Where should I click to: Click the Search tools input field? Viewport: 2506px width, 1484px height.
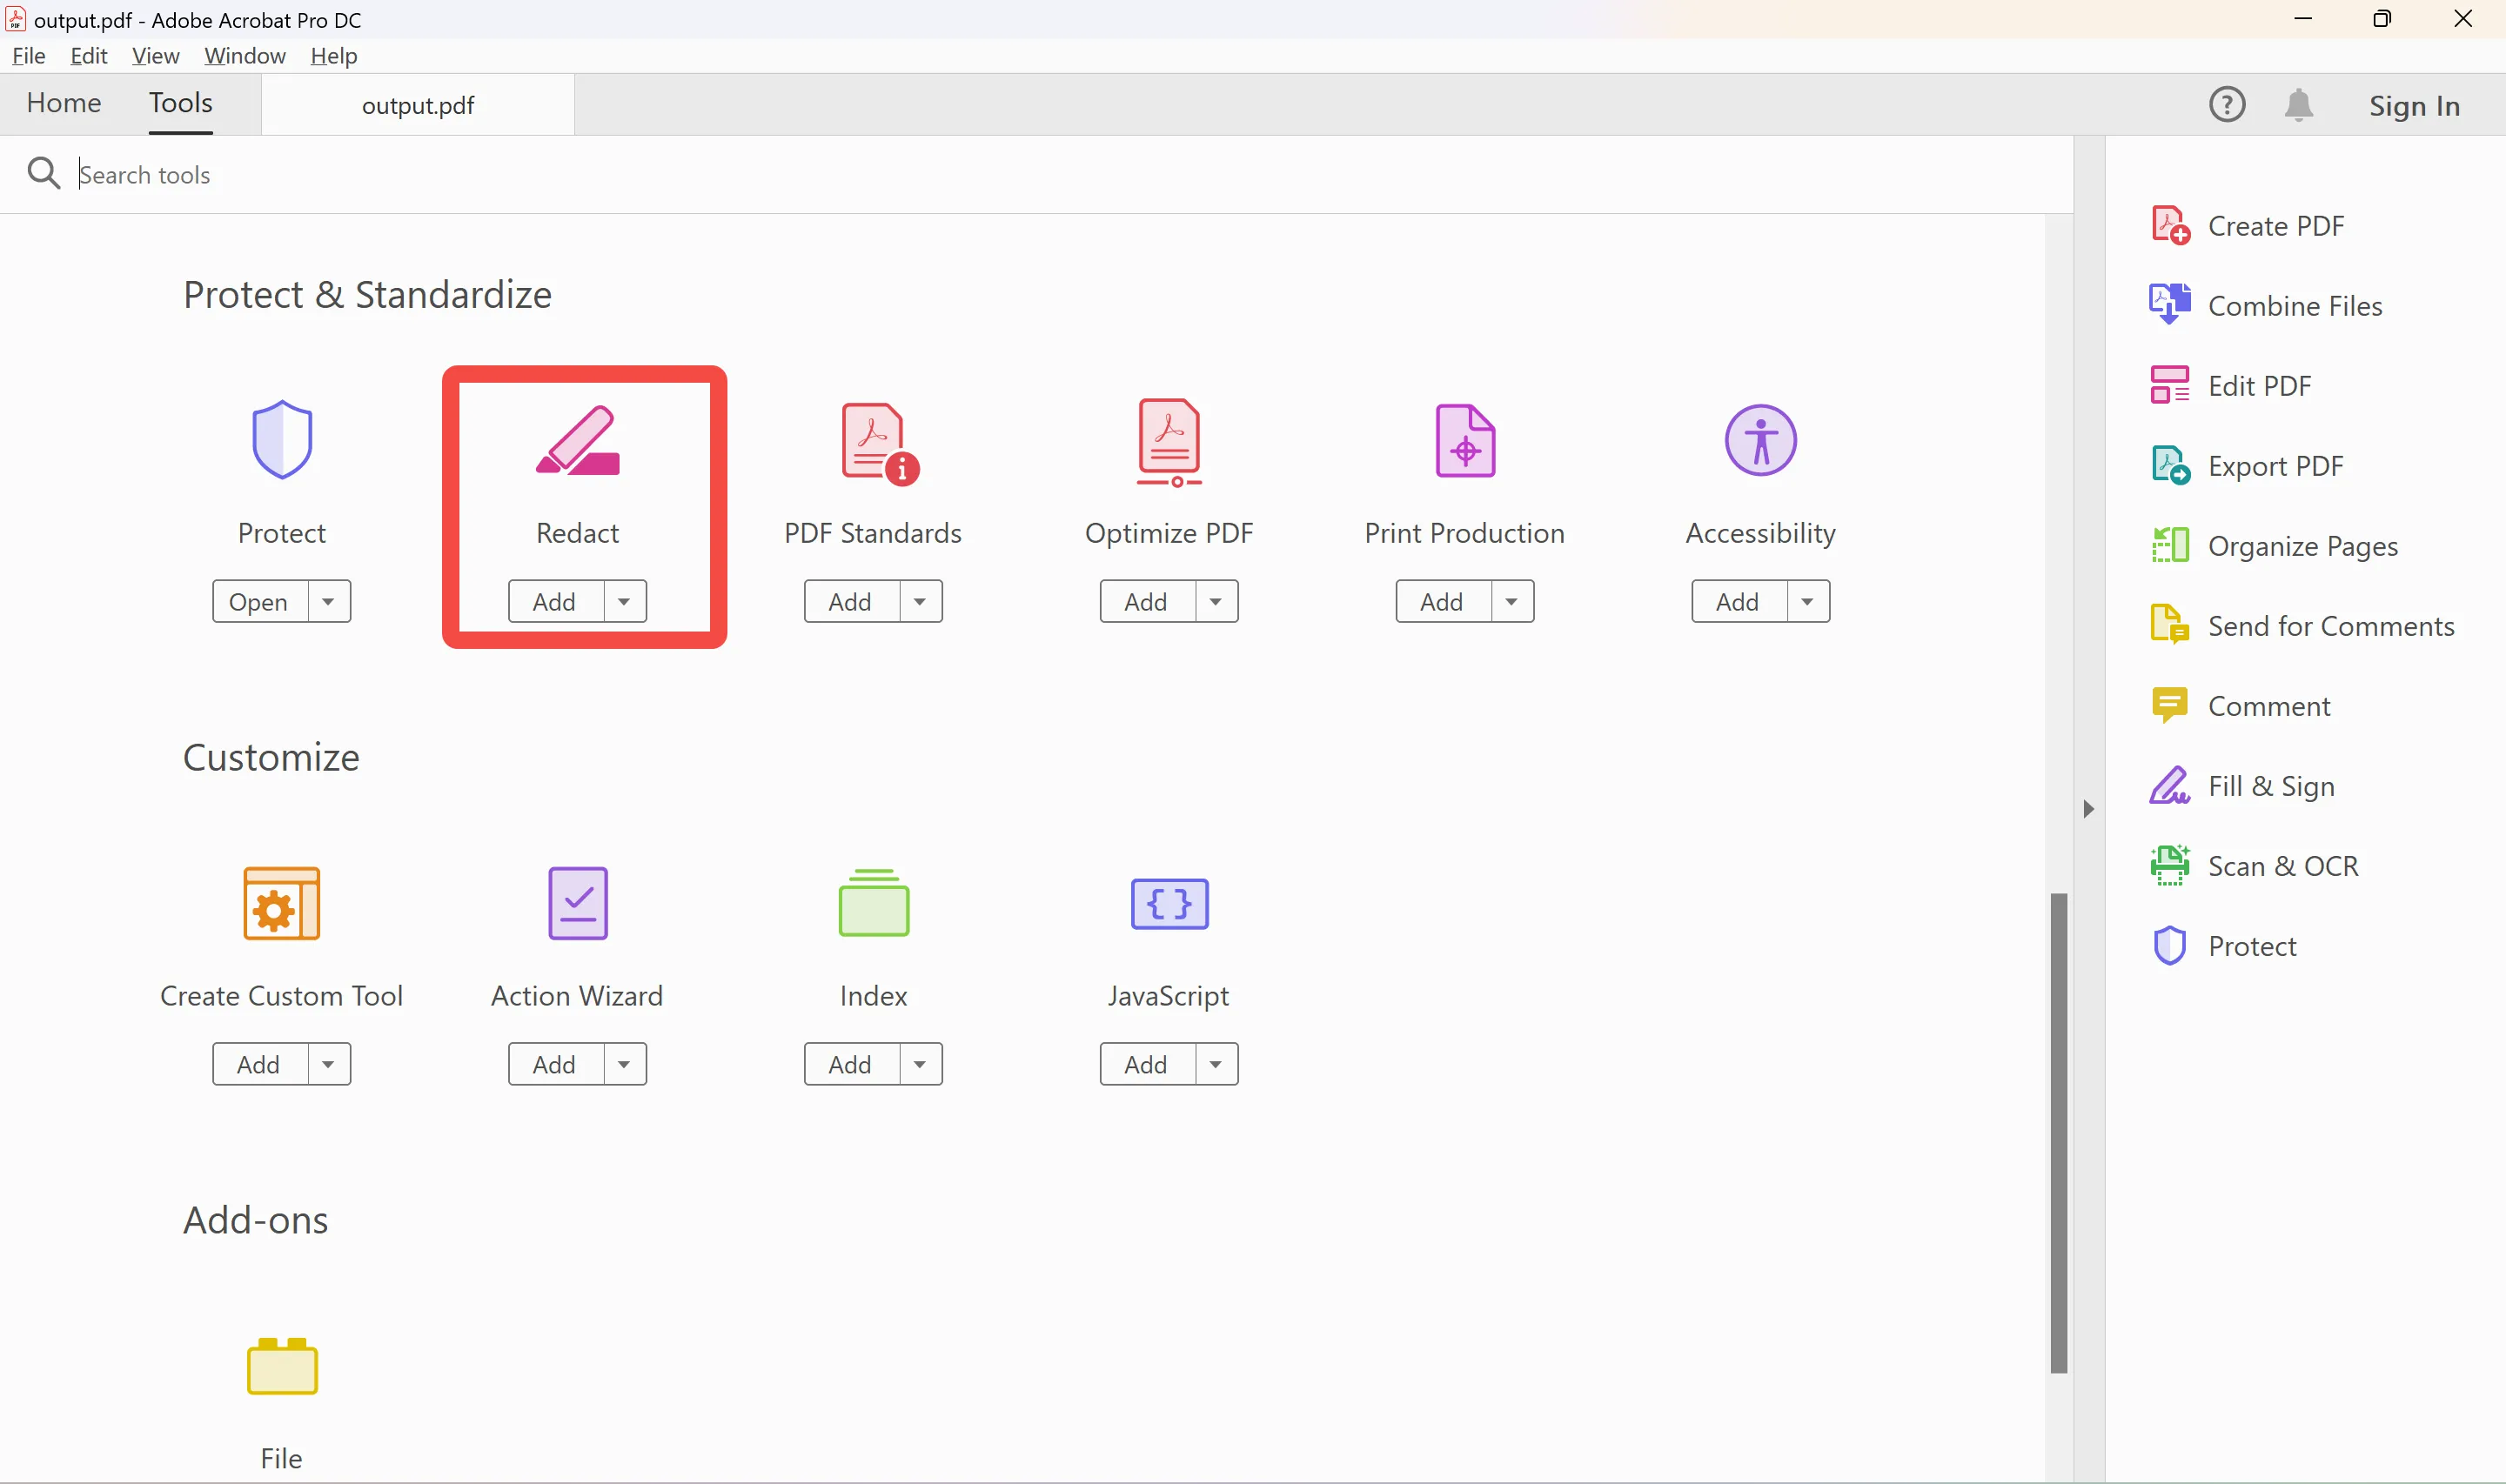(400, 174)
